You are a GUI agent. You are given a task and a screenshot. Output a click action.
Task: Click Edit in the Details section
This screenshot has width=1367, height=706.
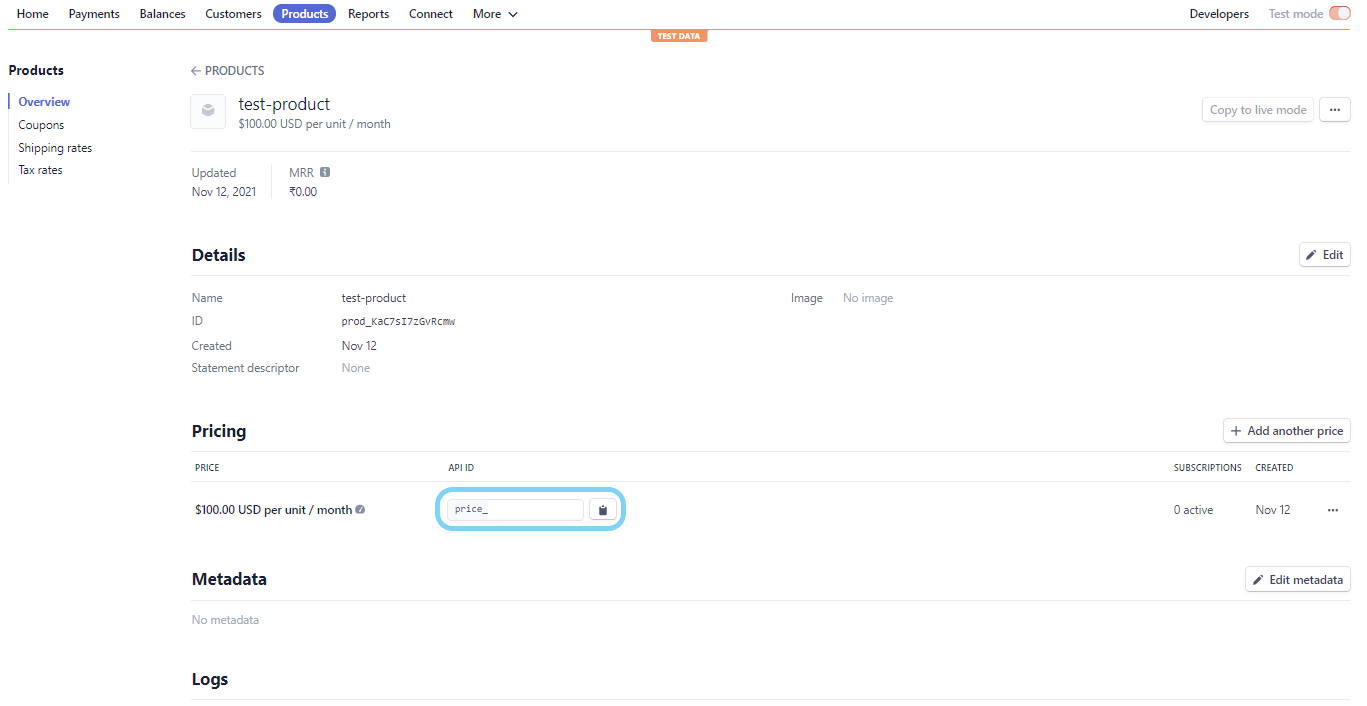click(1324, 255)
